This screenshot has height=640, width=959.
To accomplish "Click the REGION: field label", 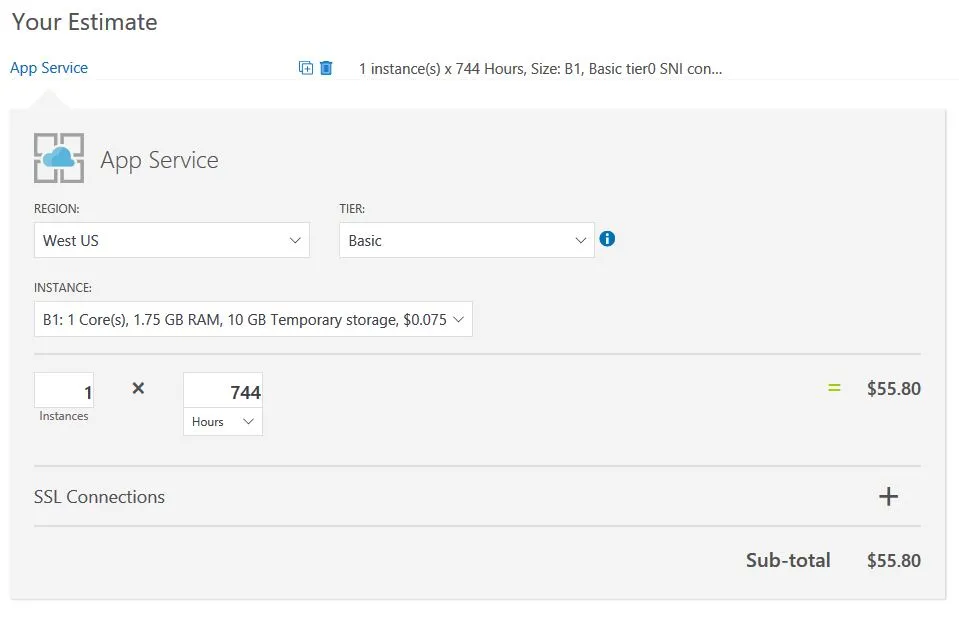I will click(x=57, y=209).
